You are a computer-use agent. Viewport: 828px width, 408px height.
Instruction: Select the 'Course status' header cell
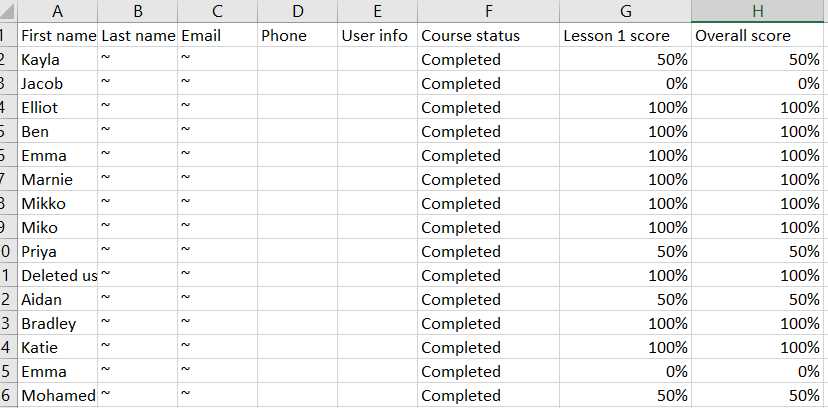[x=488, y=35]
